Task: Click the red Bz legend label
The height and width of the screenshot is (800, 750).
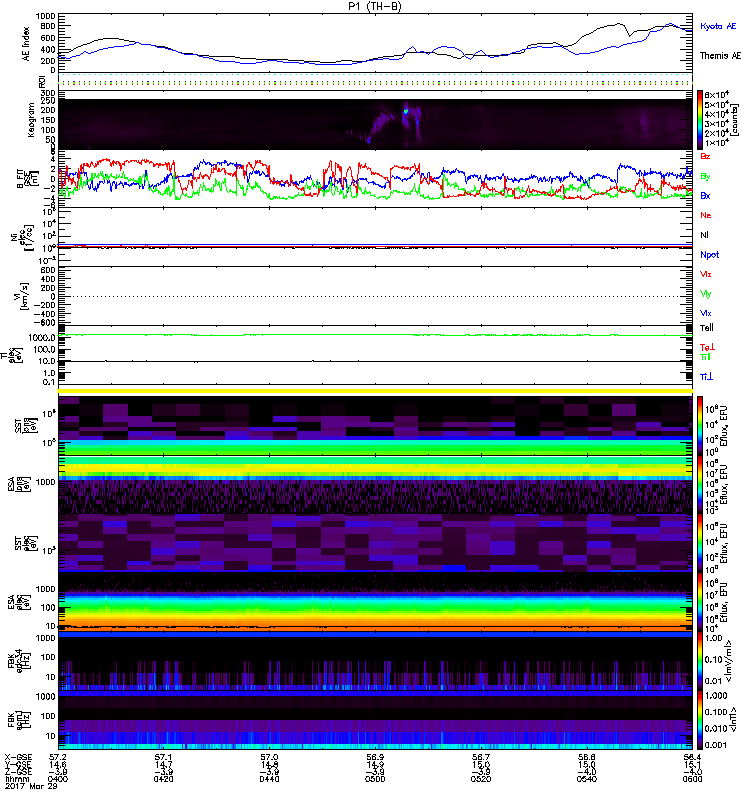Action: (x=705, y=156)
